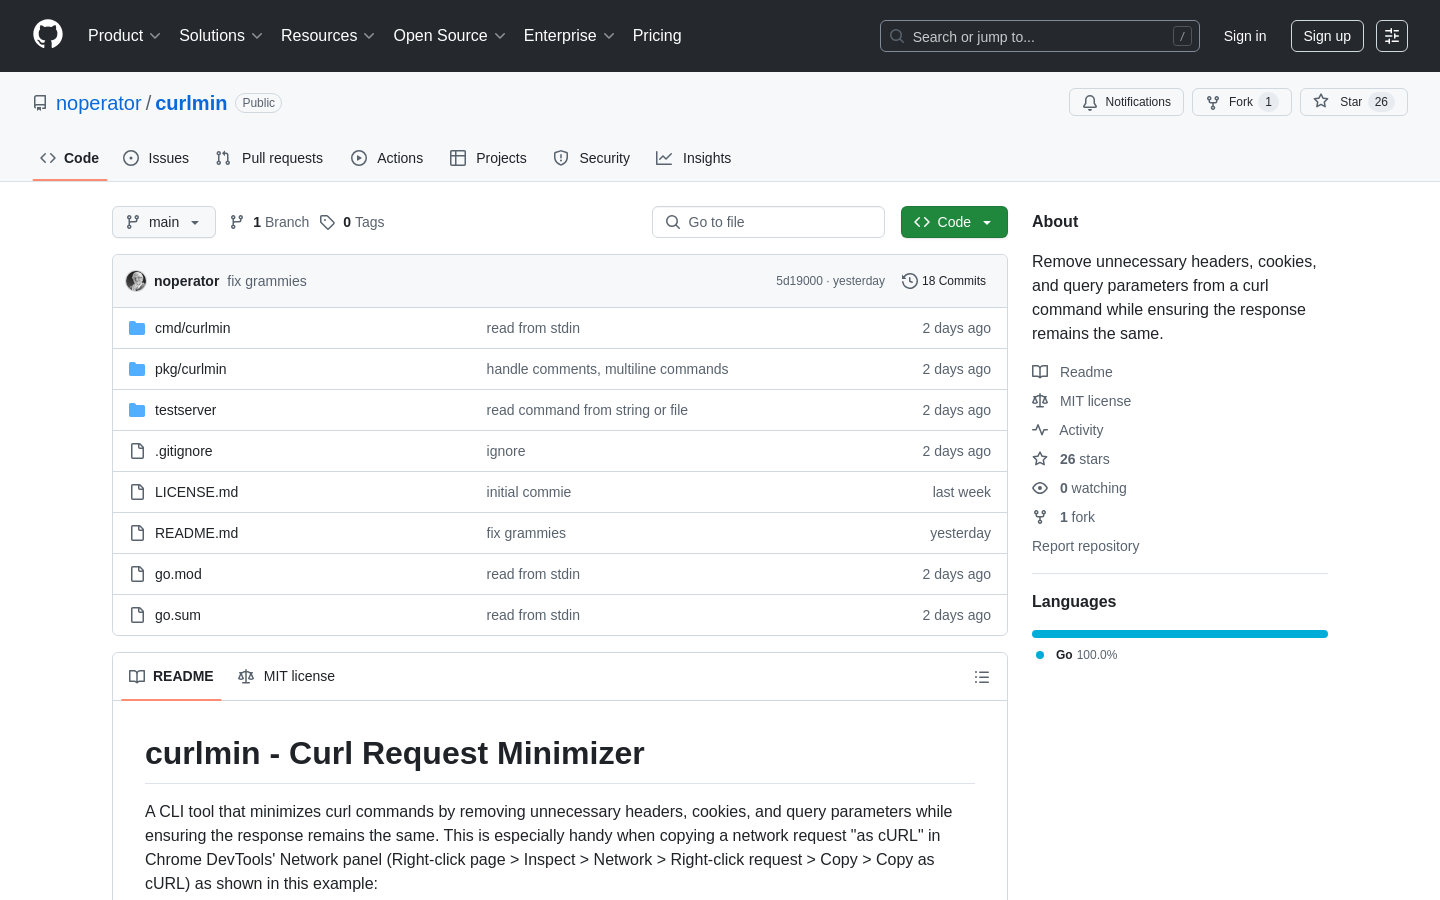Click the noperator avatar image

[x=136, y=281]
